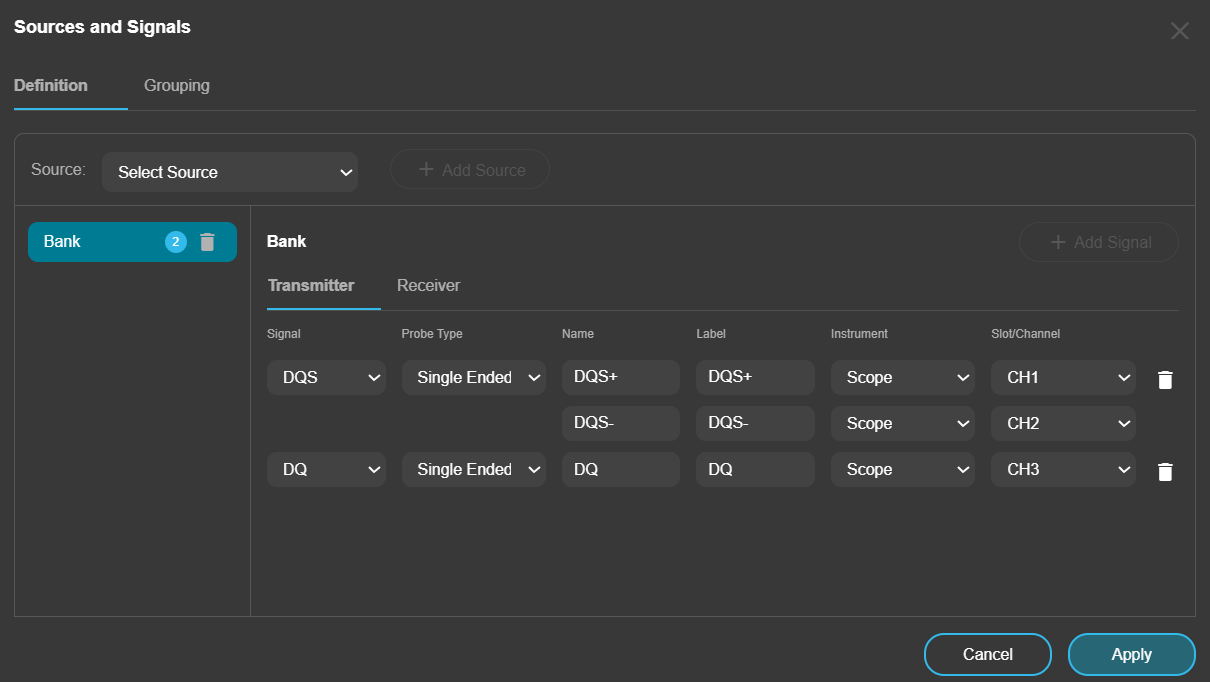Click the DQS+ Name input field
The width and height of the screenshot is (1210, 682).
(x=620, y=378)
